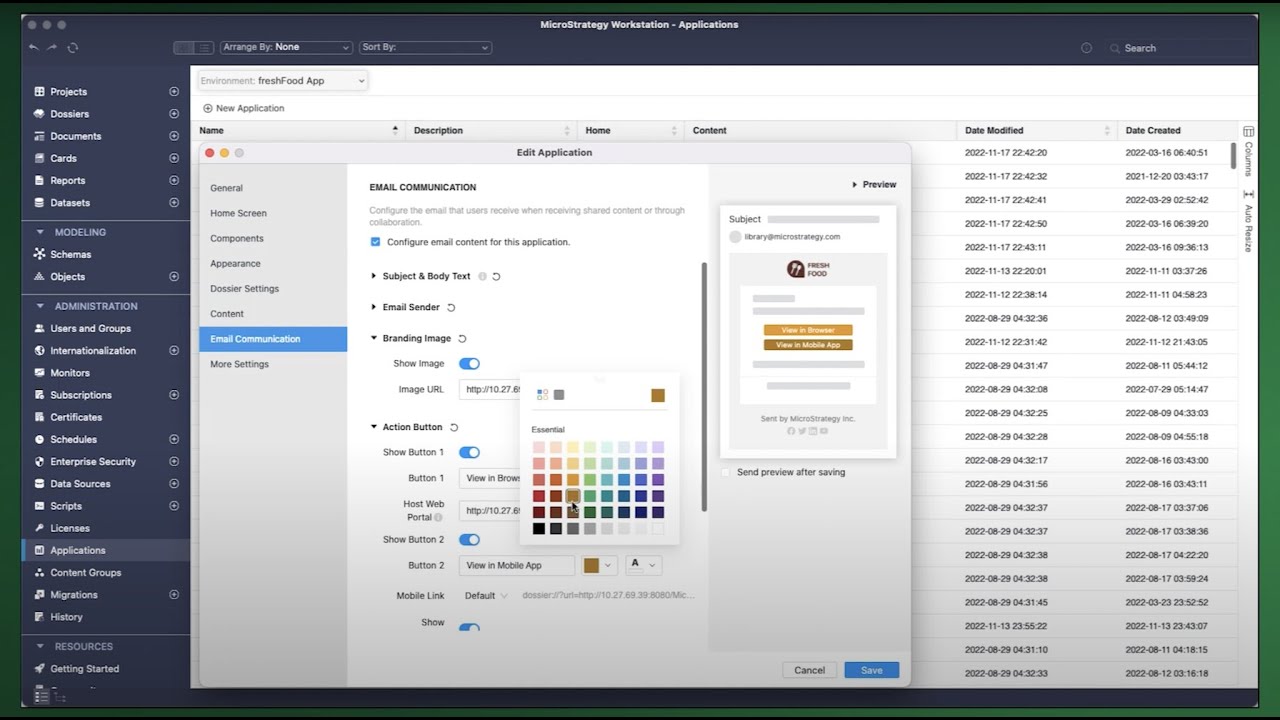The image size is (1280, 720).
Task: Open the Scripts sidebar icon
Action: pyautogui.click(x=40, y=506)
